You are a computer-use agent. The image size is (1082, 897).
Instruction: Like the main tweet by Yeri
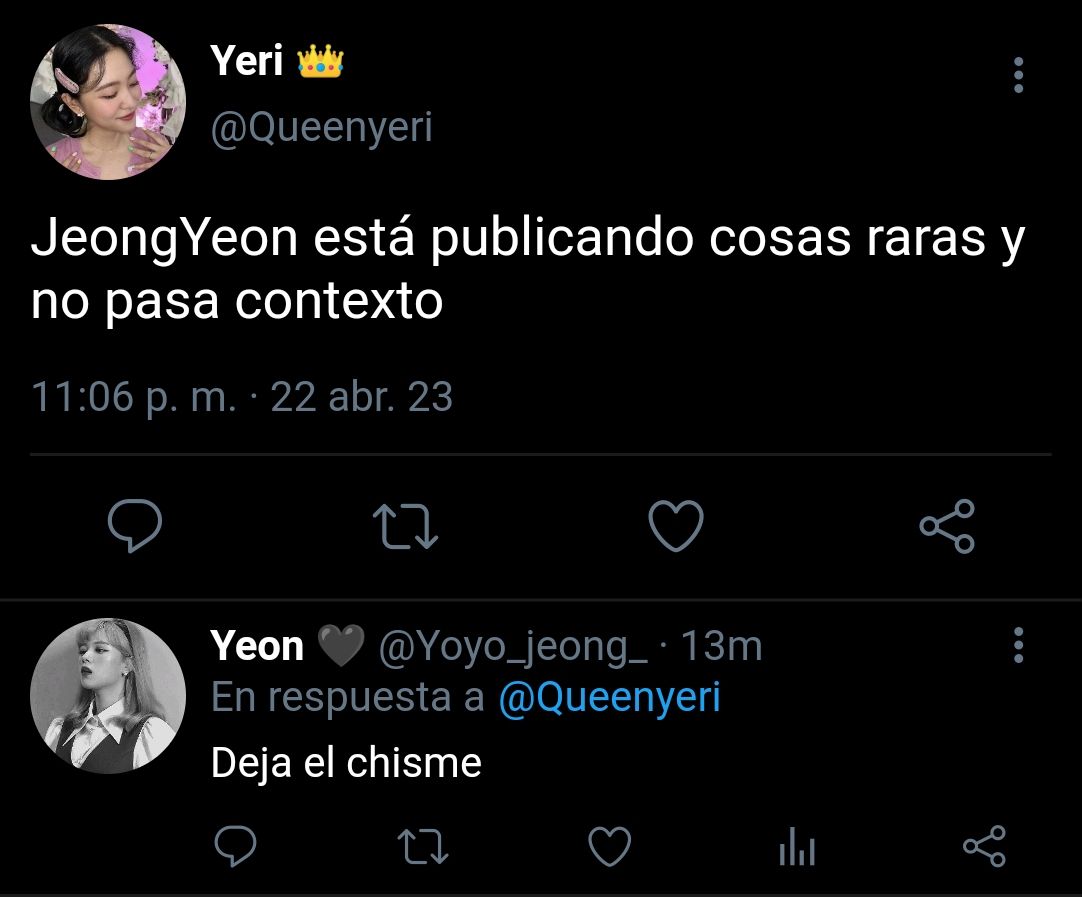[x=676, y=526]
